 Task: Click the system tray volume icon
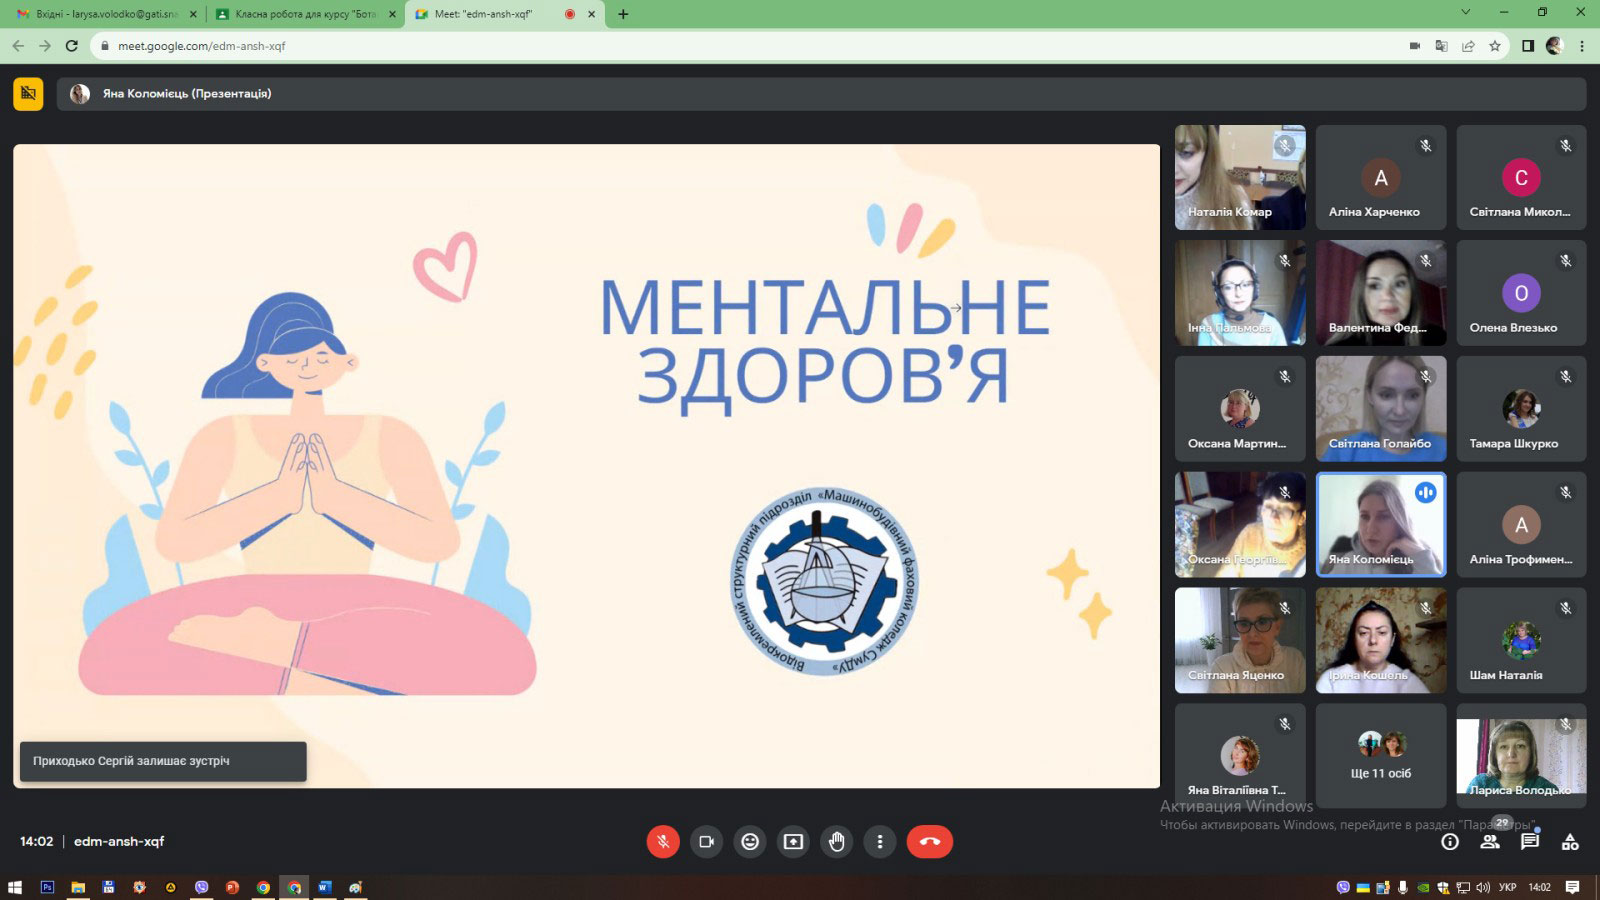1483,887
